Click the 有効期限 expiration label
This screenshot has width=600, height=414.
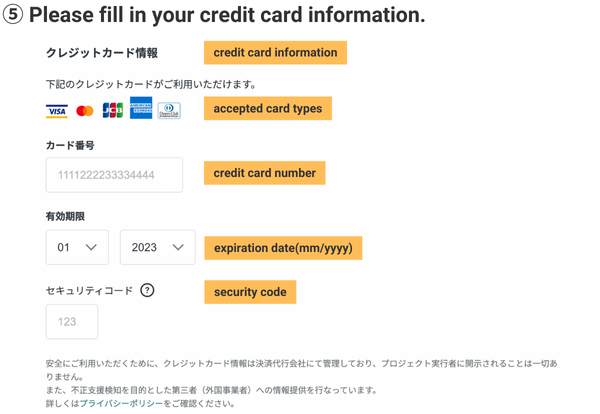point(65,216)
